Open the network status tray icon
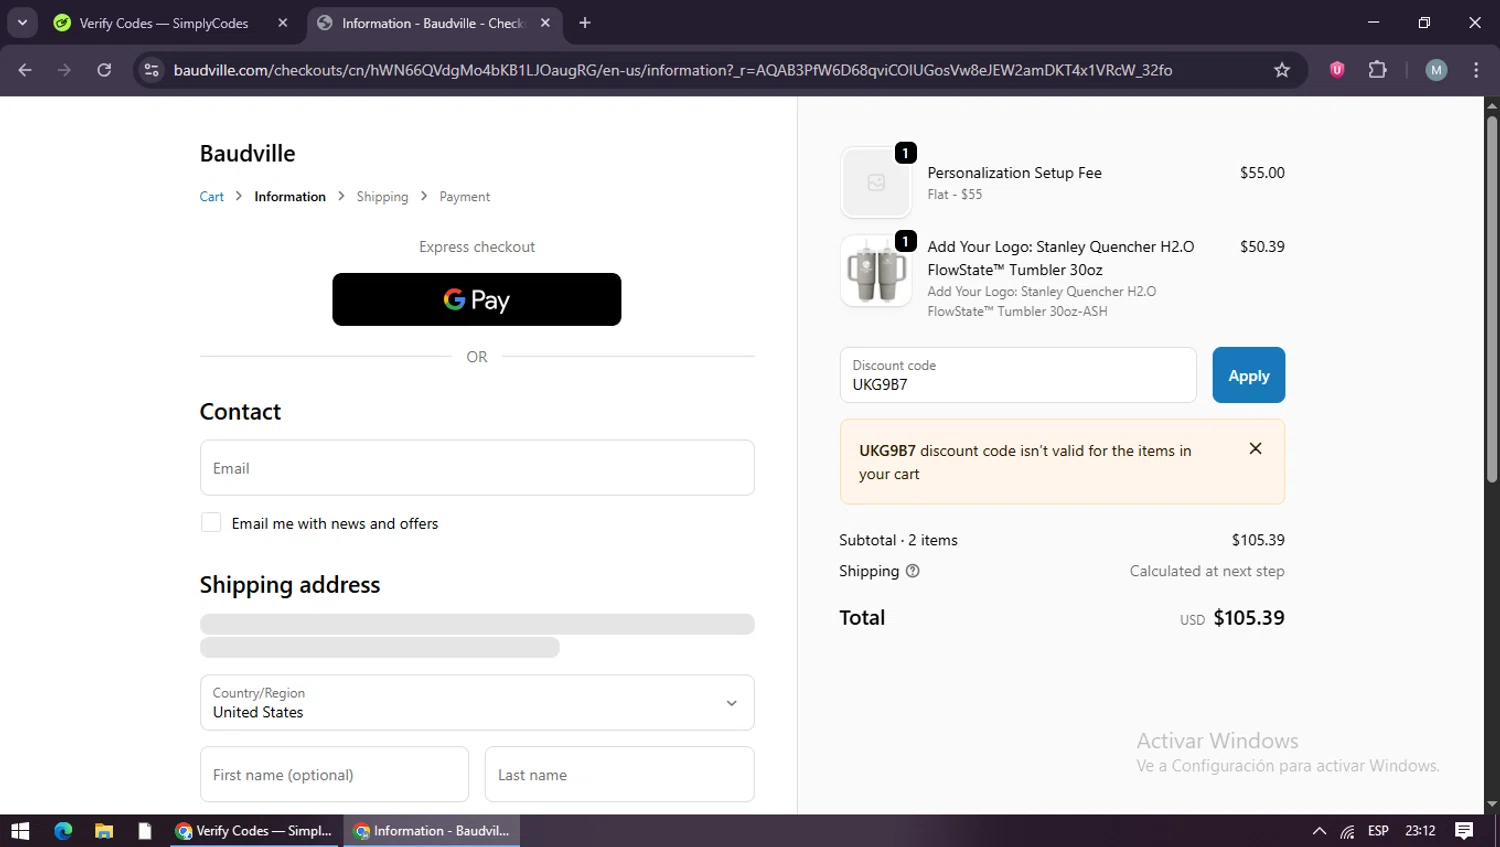Image resolution: width=1500 pixels, height=847 pixels. (1348, 831)
